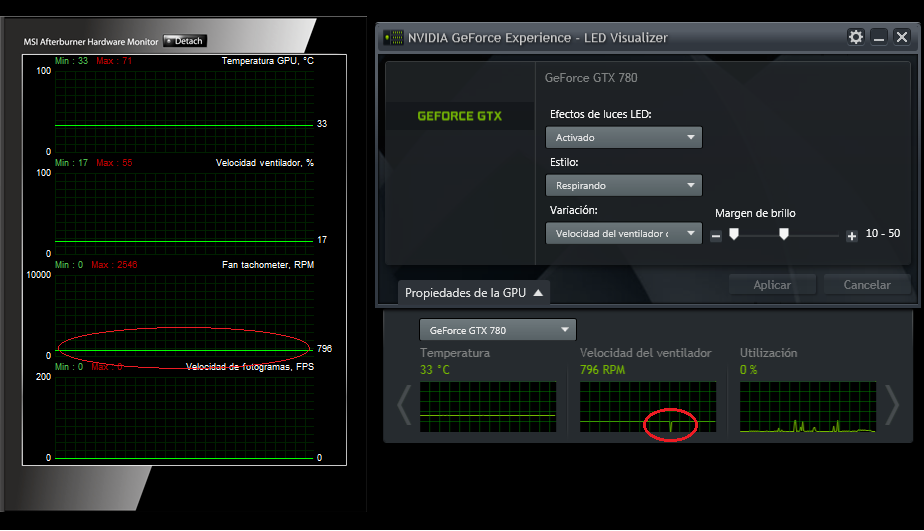
Task: Click the 33 °C temperature value
Action: pyautogui.click(x=435, y=370)
